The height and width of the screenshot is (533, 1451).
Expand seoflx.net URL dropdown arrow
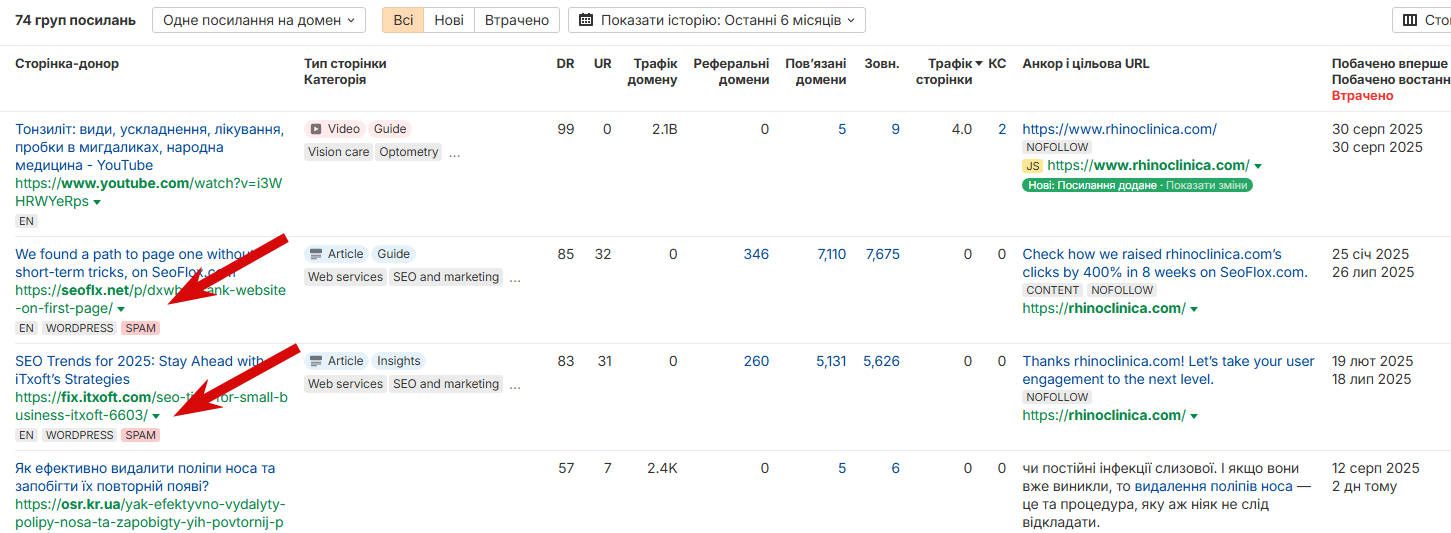(x=121, y=310)
